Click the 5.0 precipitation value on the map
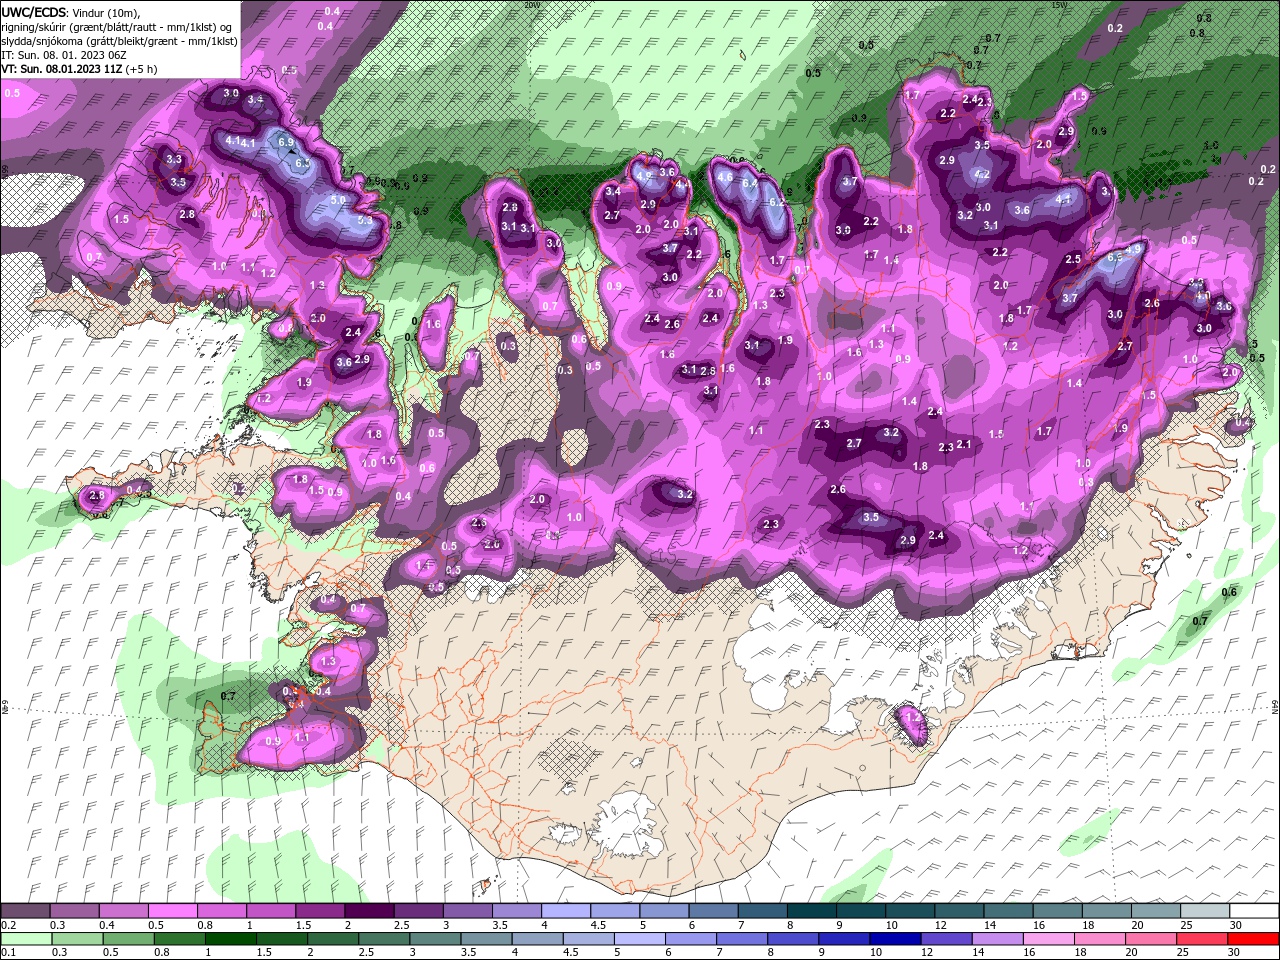The width and height of the screenshot is (1280, 960). pos(338,200)
